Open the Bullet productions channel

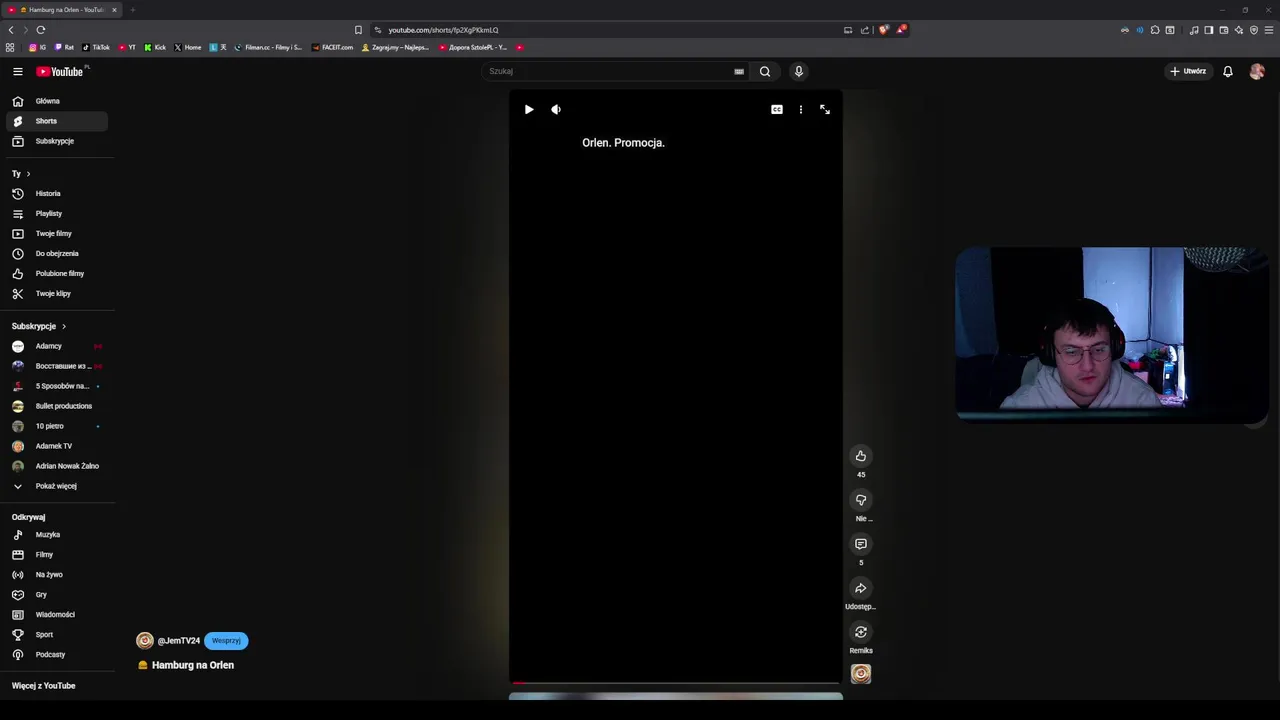56,406
